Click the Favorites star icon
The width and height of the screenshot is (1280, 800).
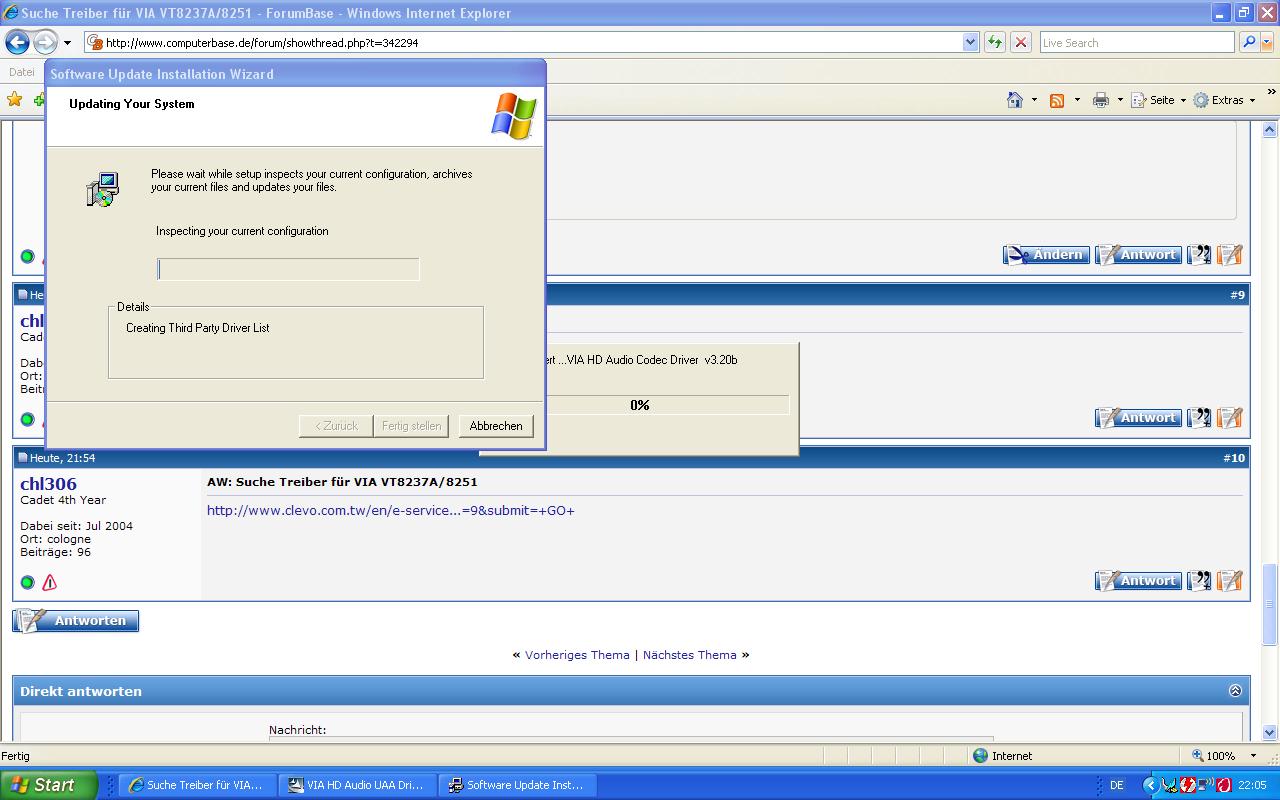[x=14, y=99]
